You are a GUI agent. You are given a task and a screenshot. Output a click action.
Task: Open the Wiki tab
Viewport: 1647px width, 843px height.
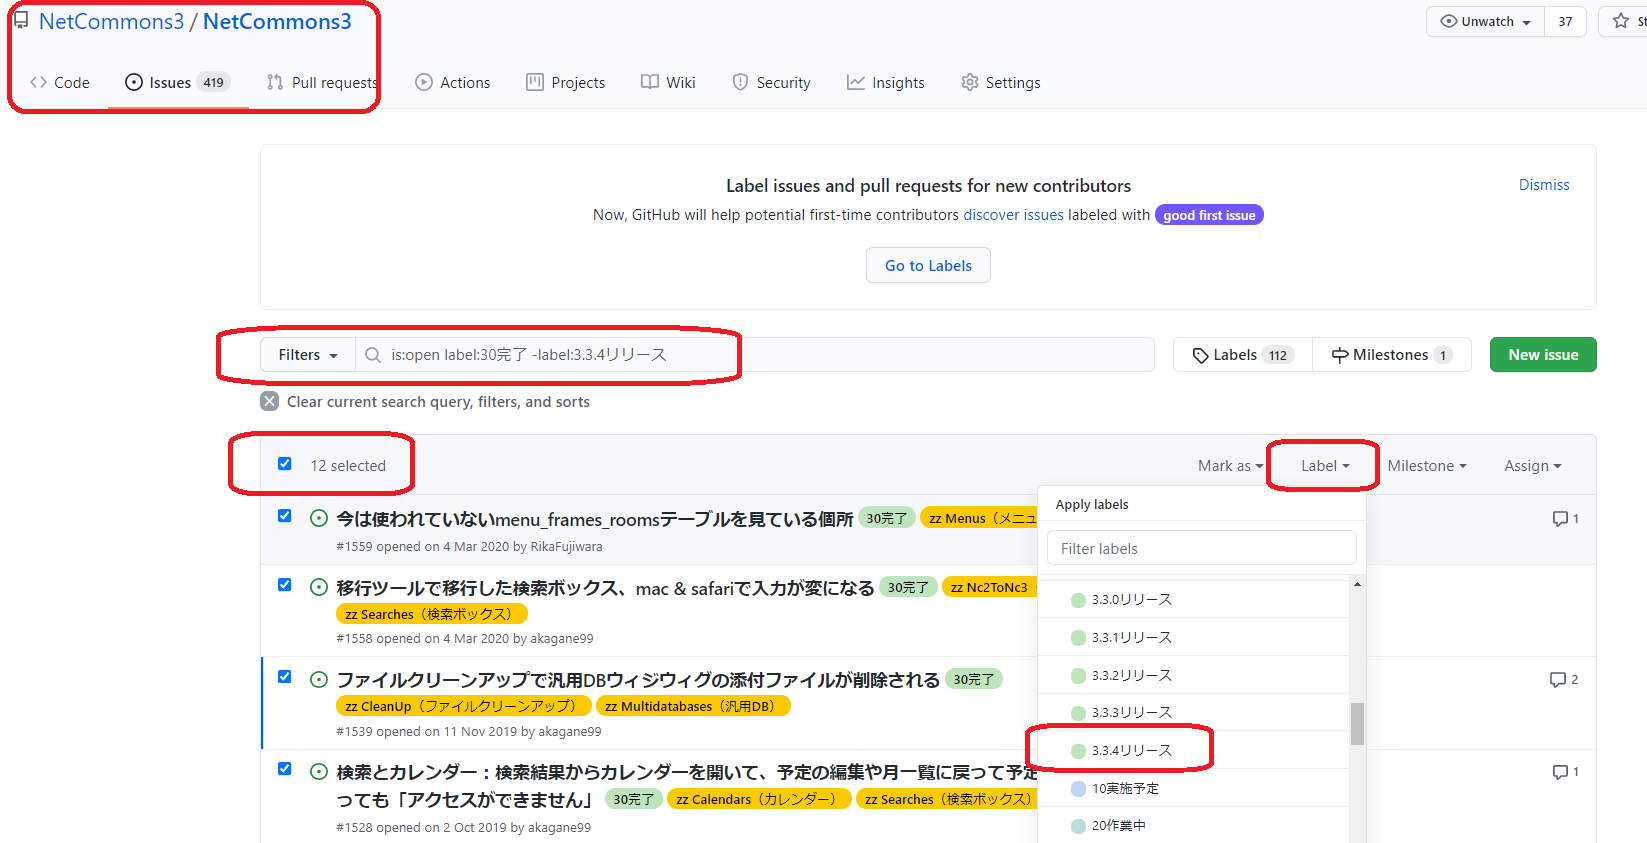click(x=668, y=83)
